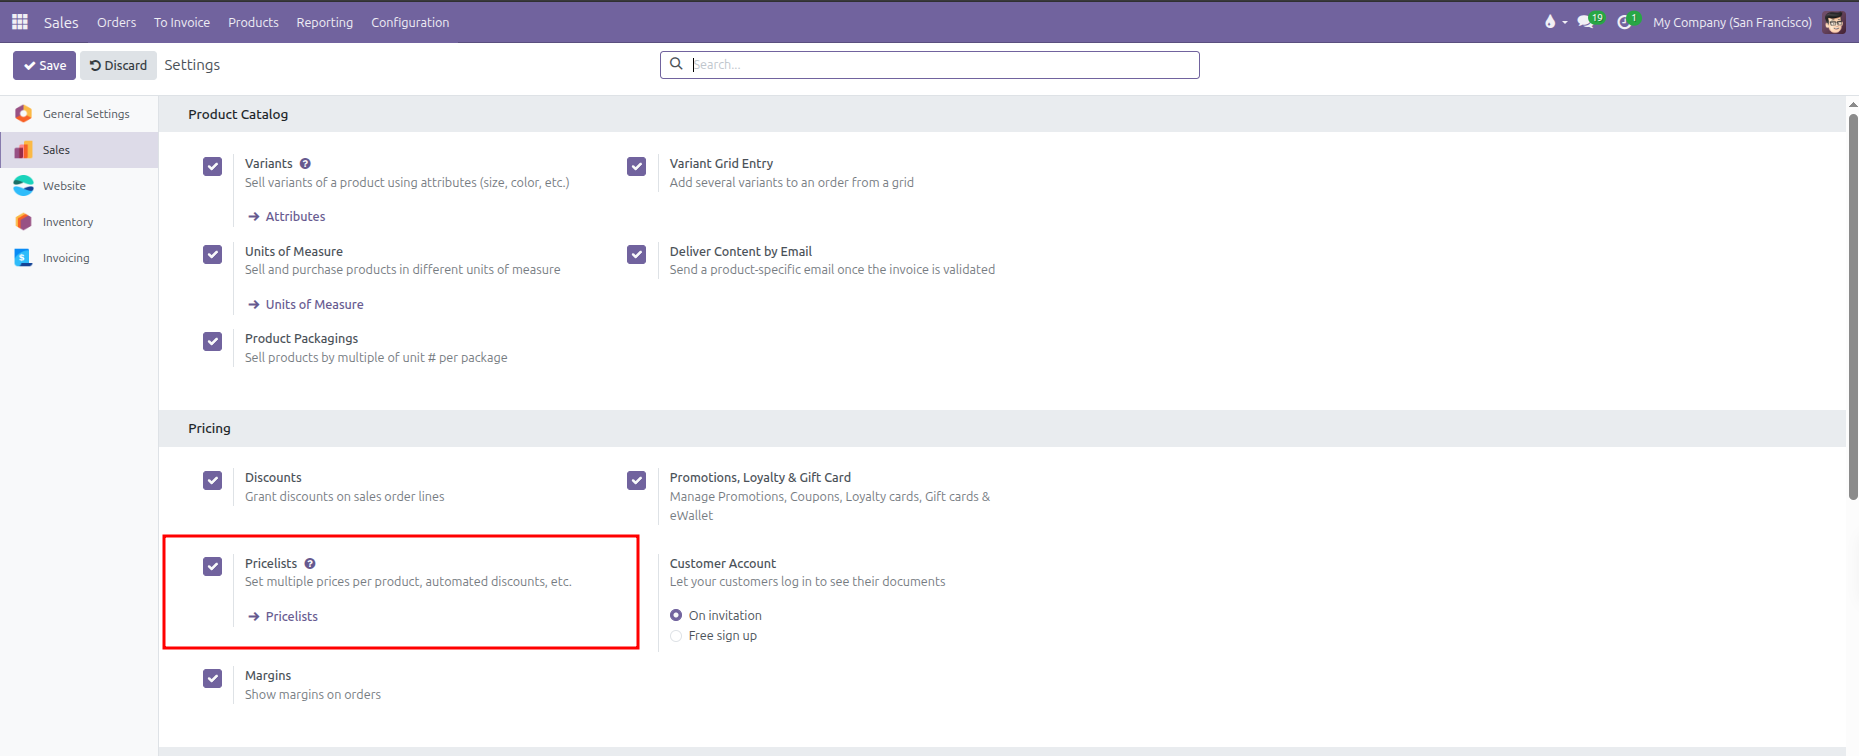Click the Website globe icon in sidebar
The width and height of the screenshot is (1859, 756).
[x=24, y=186]
